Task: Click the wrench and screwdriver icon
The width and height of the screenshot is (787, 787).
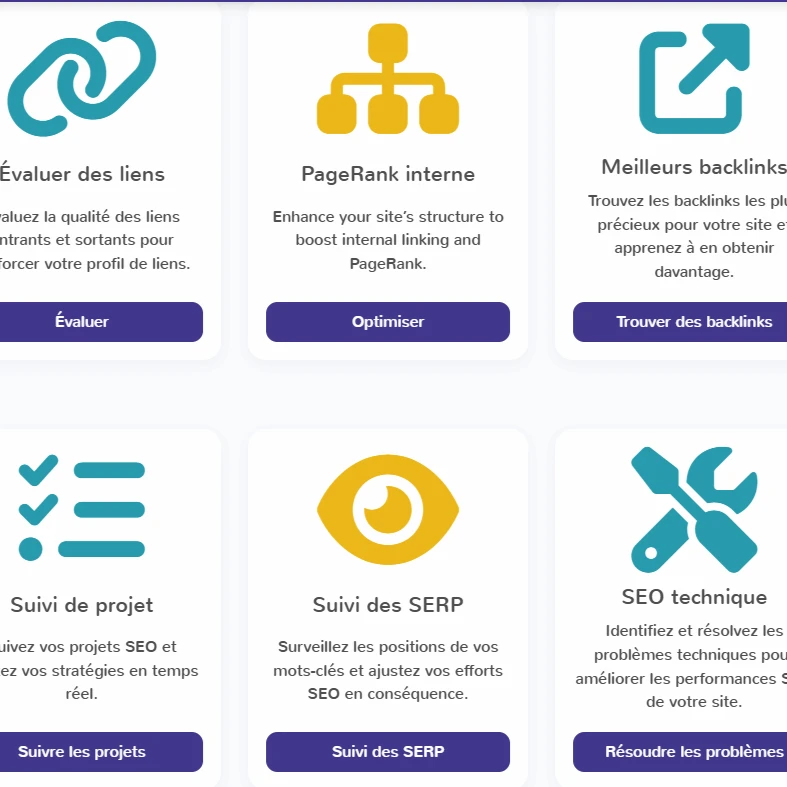Action: click(694, 510)
